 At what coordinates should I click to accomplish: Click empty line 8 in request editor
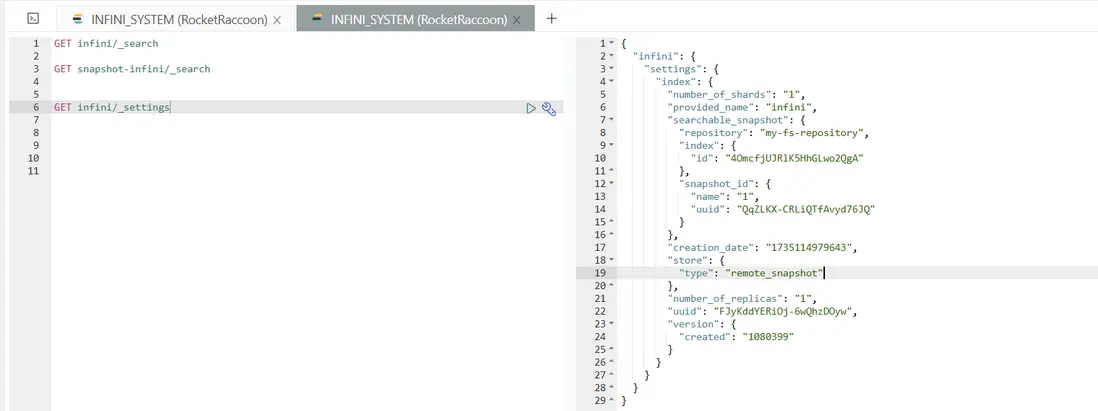coord(307,132)
